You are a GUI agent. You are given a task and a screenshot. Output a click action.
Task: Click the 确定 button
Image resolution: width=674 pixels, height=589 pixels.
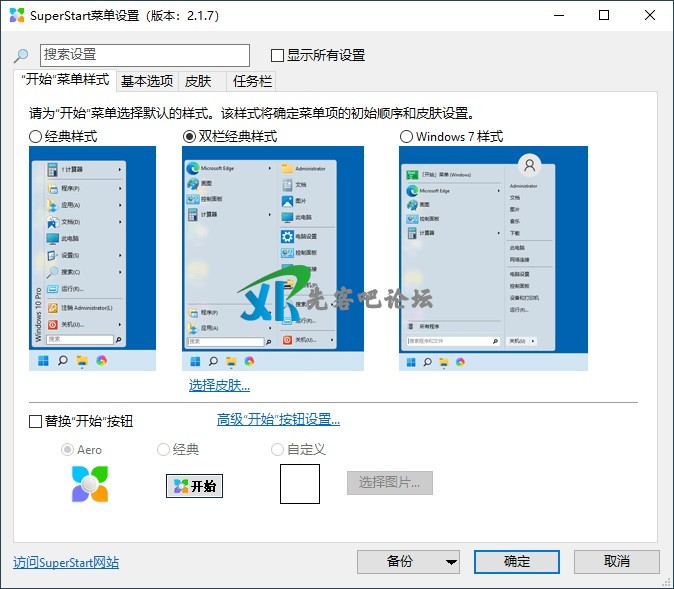click(517, 562)
